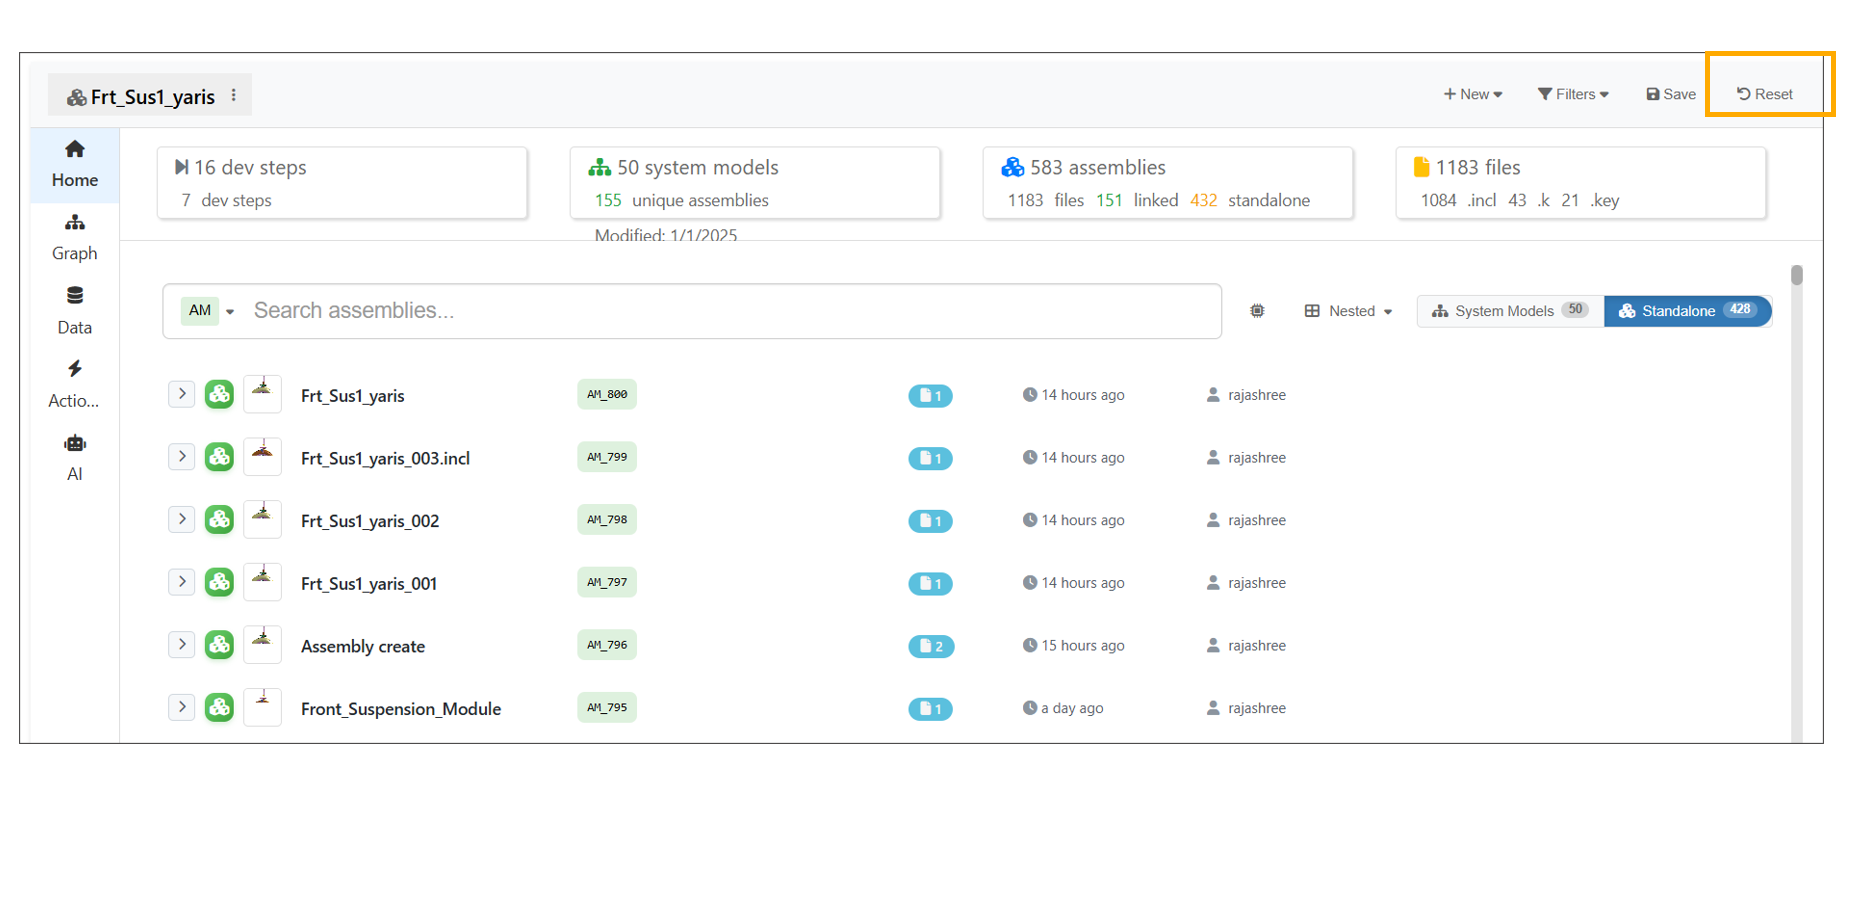
Task: Open the Graph view in sidebar
Action: [75, 237]
